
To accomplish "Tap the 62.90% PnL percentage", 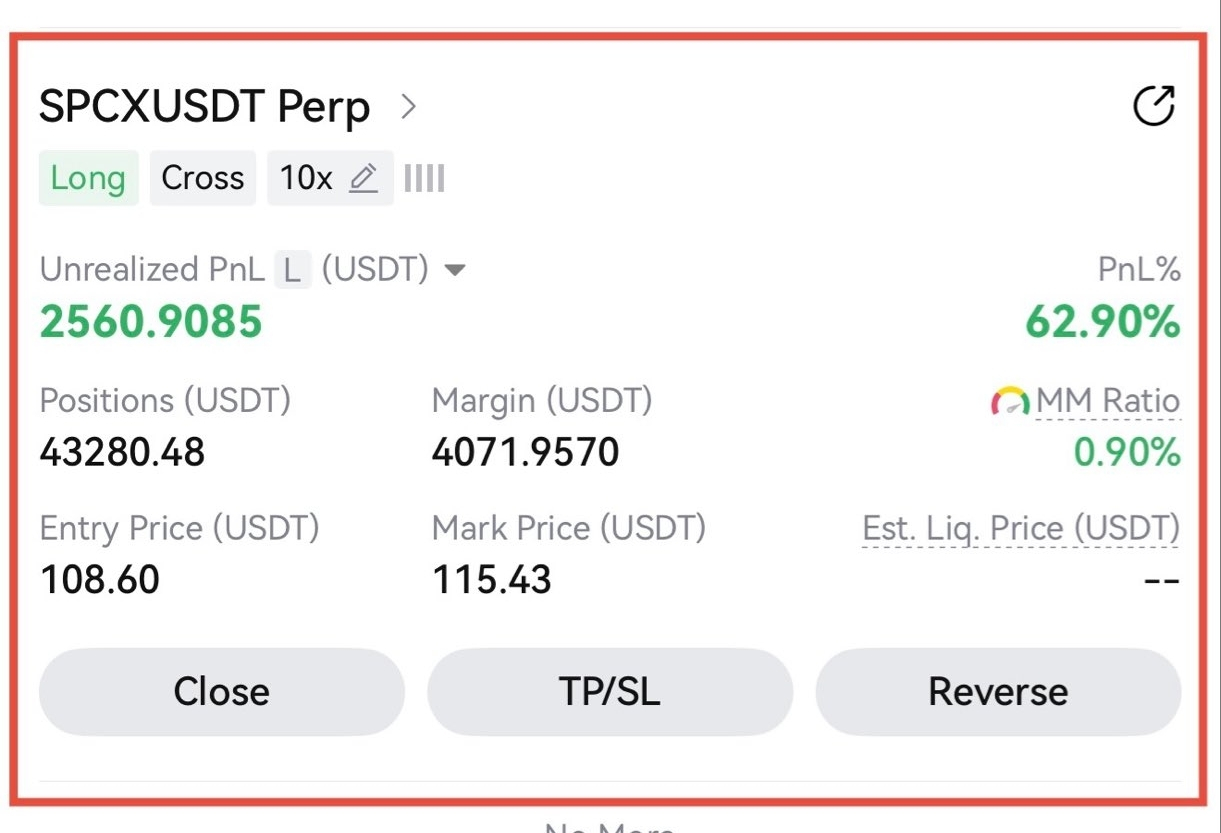I will click(x=1103, y=322).
